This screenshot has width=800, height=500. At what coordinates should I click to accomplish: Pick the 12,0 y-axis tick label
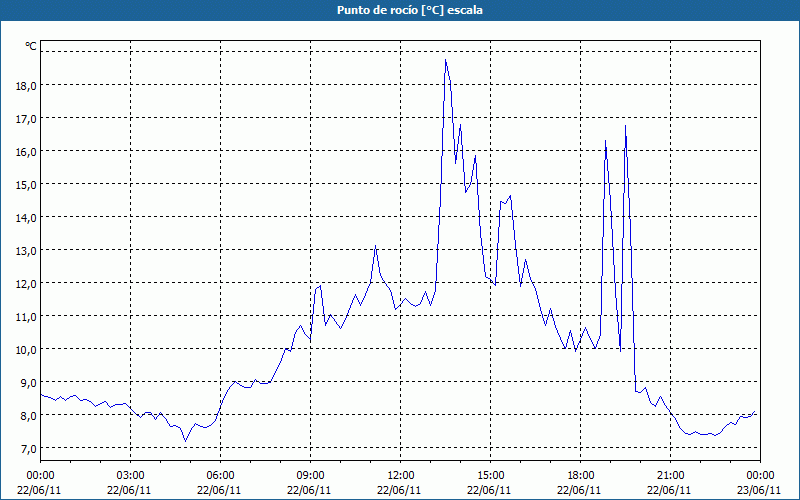click(26, 284)
